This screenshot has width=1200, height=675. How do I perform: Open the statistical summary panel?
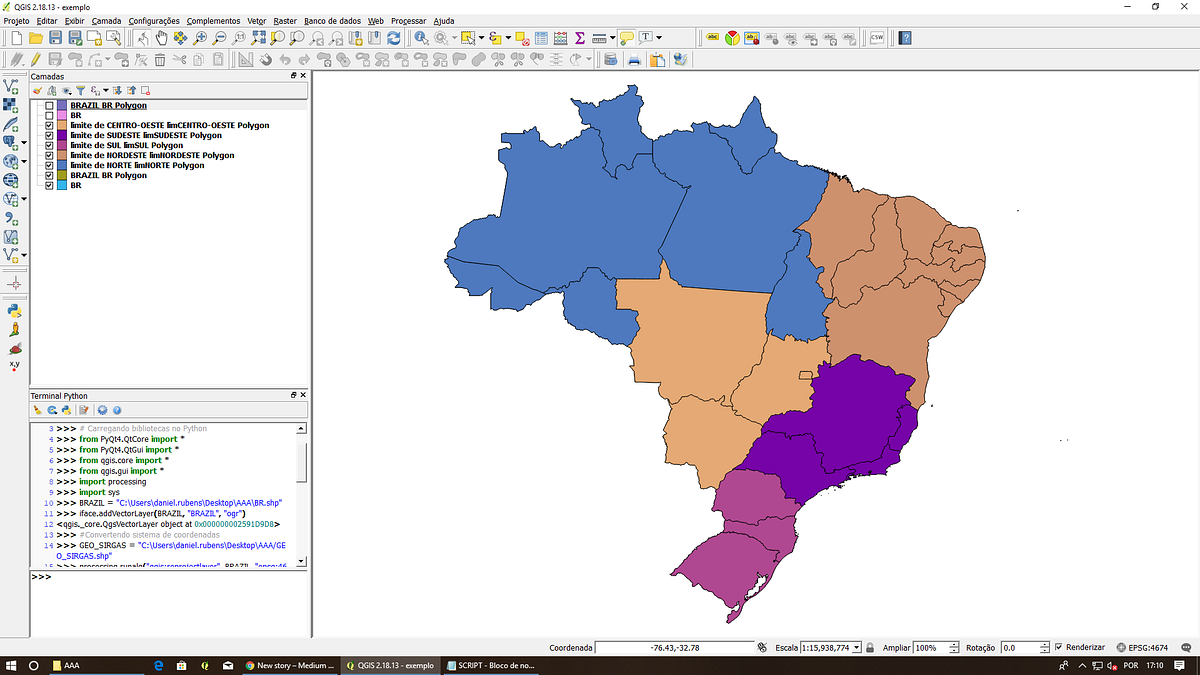[x=578, y=38]
